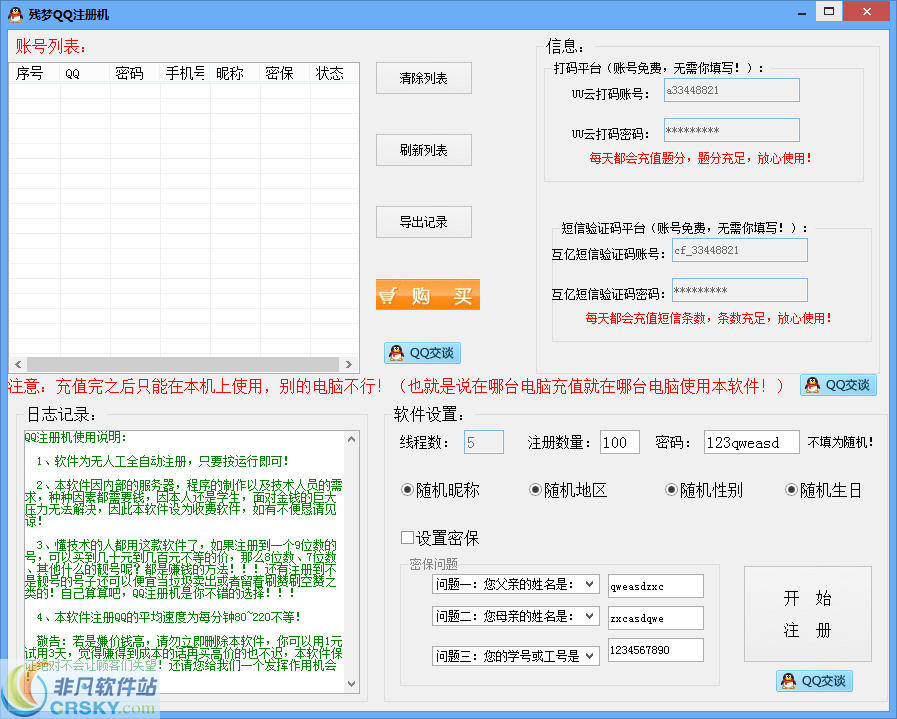The width and height of the screenshot is (897, 719).
Task: Close the 残梦QQ注册机 window
Action: tap(867, 11)
